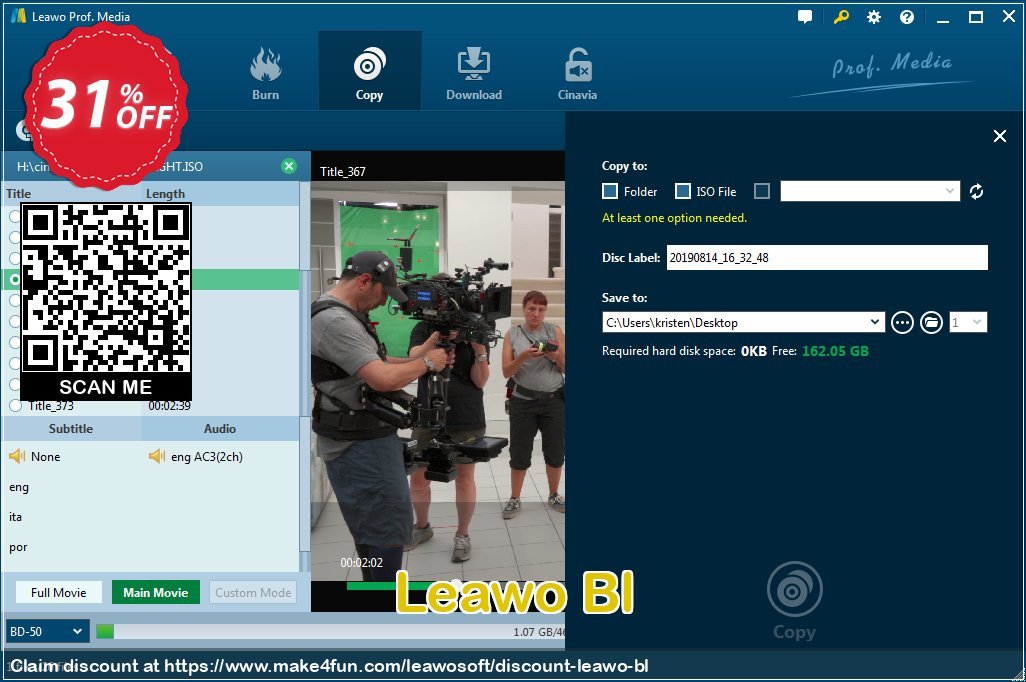Tick the disc drive target checkbox
This screenshot has height=682, width=1026.
click(762, 191)
